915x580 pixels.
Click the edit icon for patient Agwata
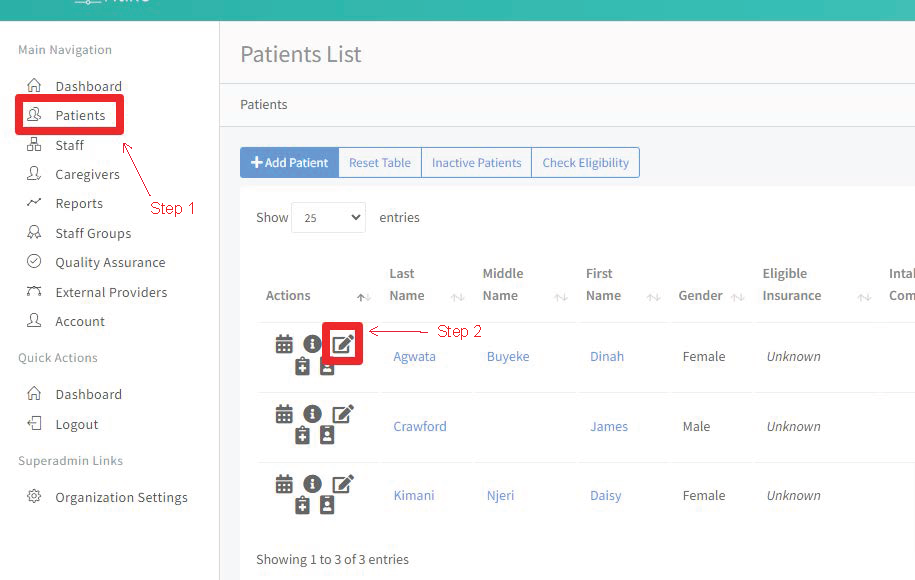tap(343, 344)
